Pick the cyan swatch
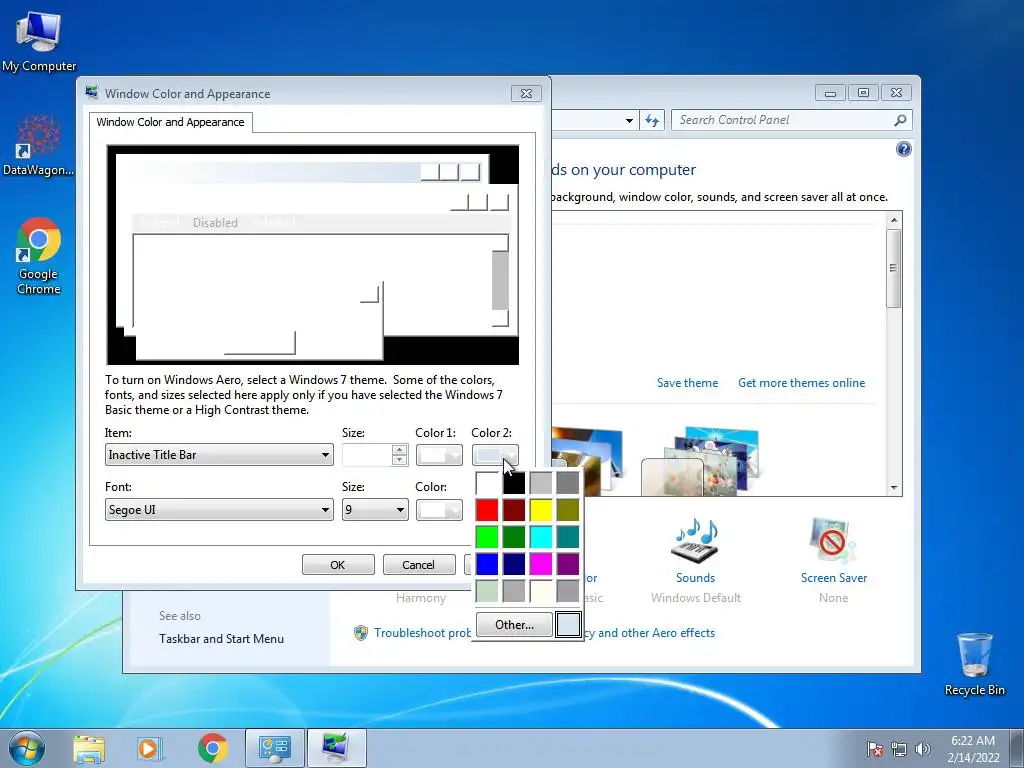 pos(541,537)
